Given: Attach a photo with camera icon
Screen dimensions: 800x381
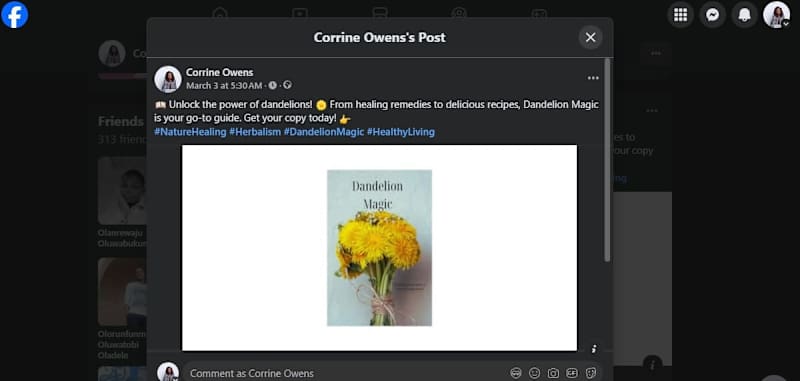Looking at the screenshot, I should coord(553,373).
